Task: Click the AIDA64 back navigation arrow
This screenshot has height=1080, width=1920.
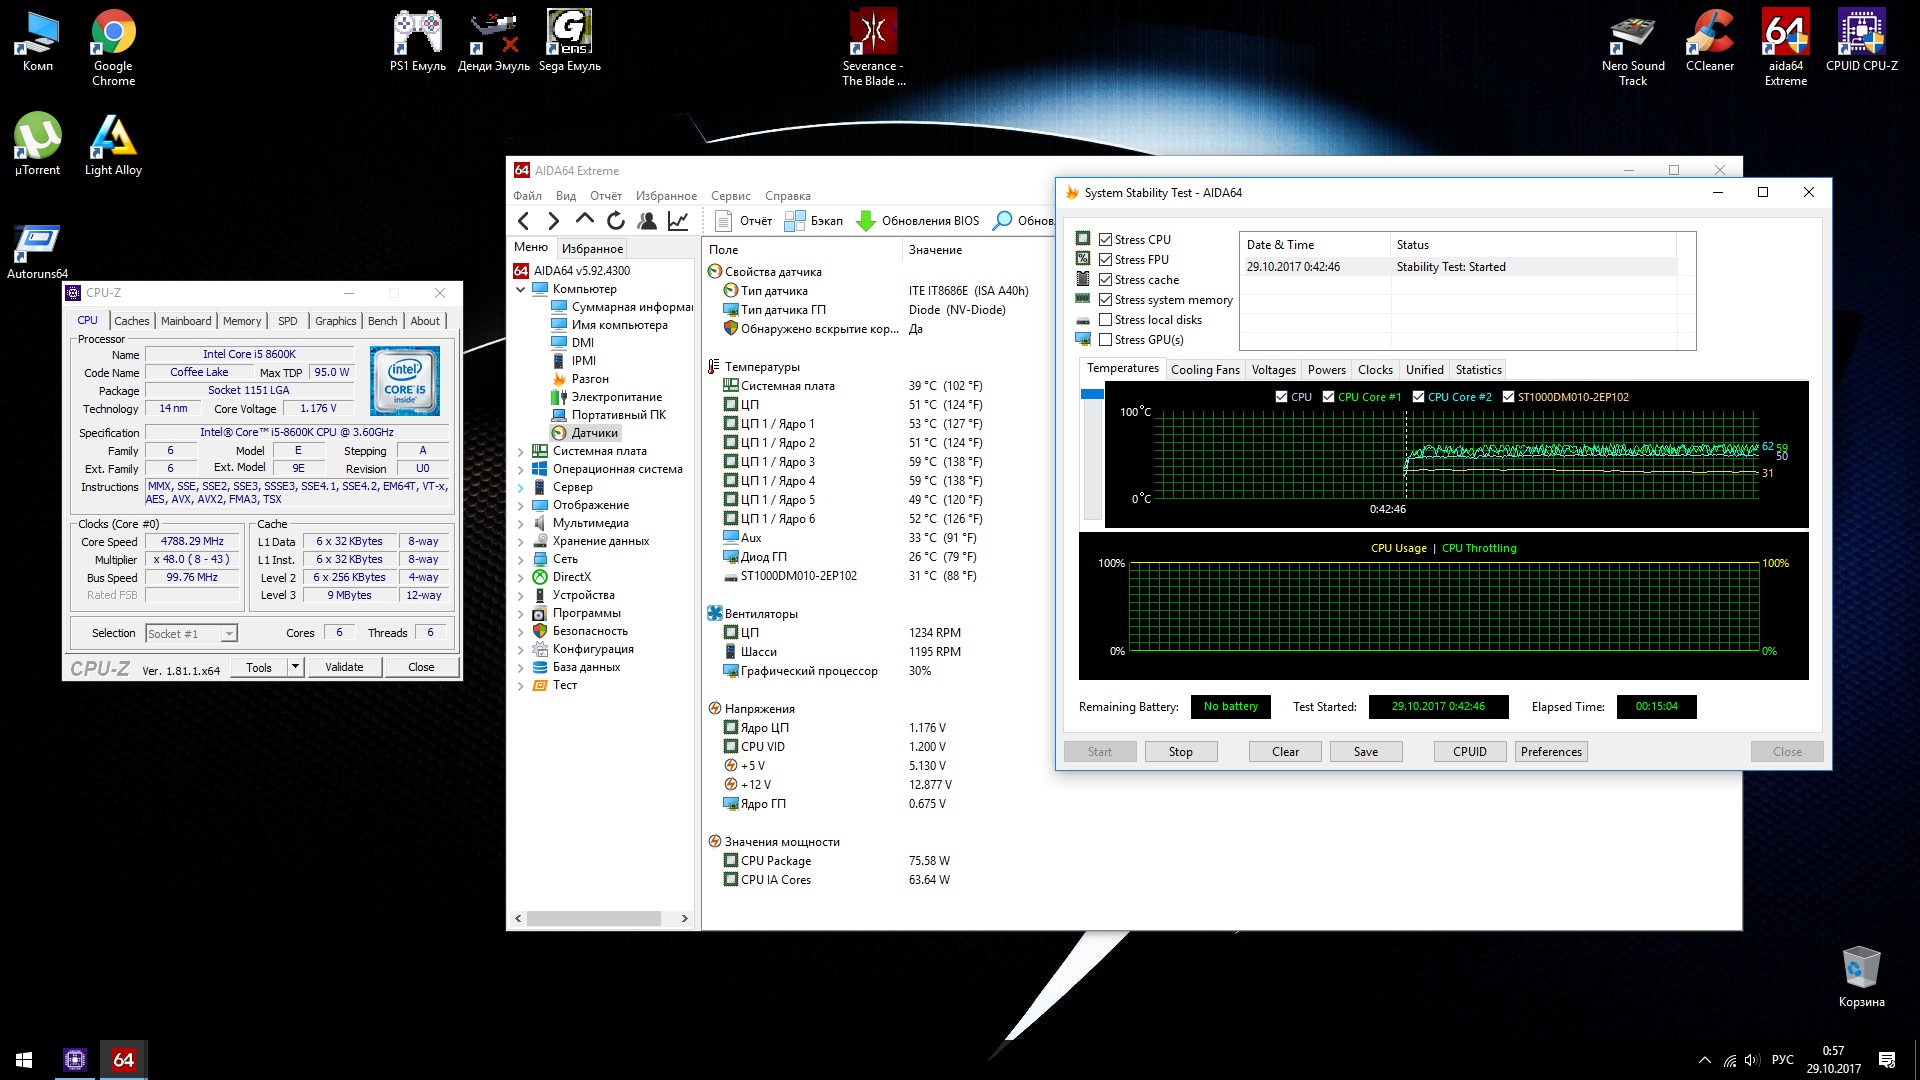Action: click(524, 221)
